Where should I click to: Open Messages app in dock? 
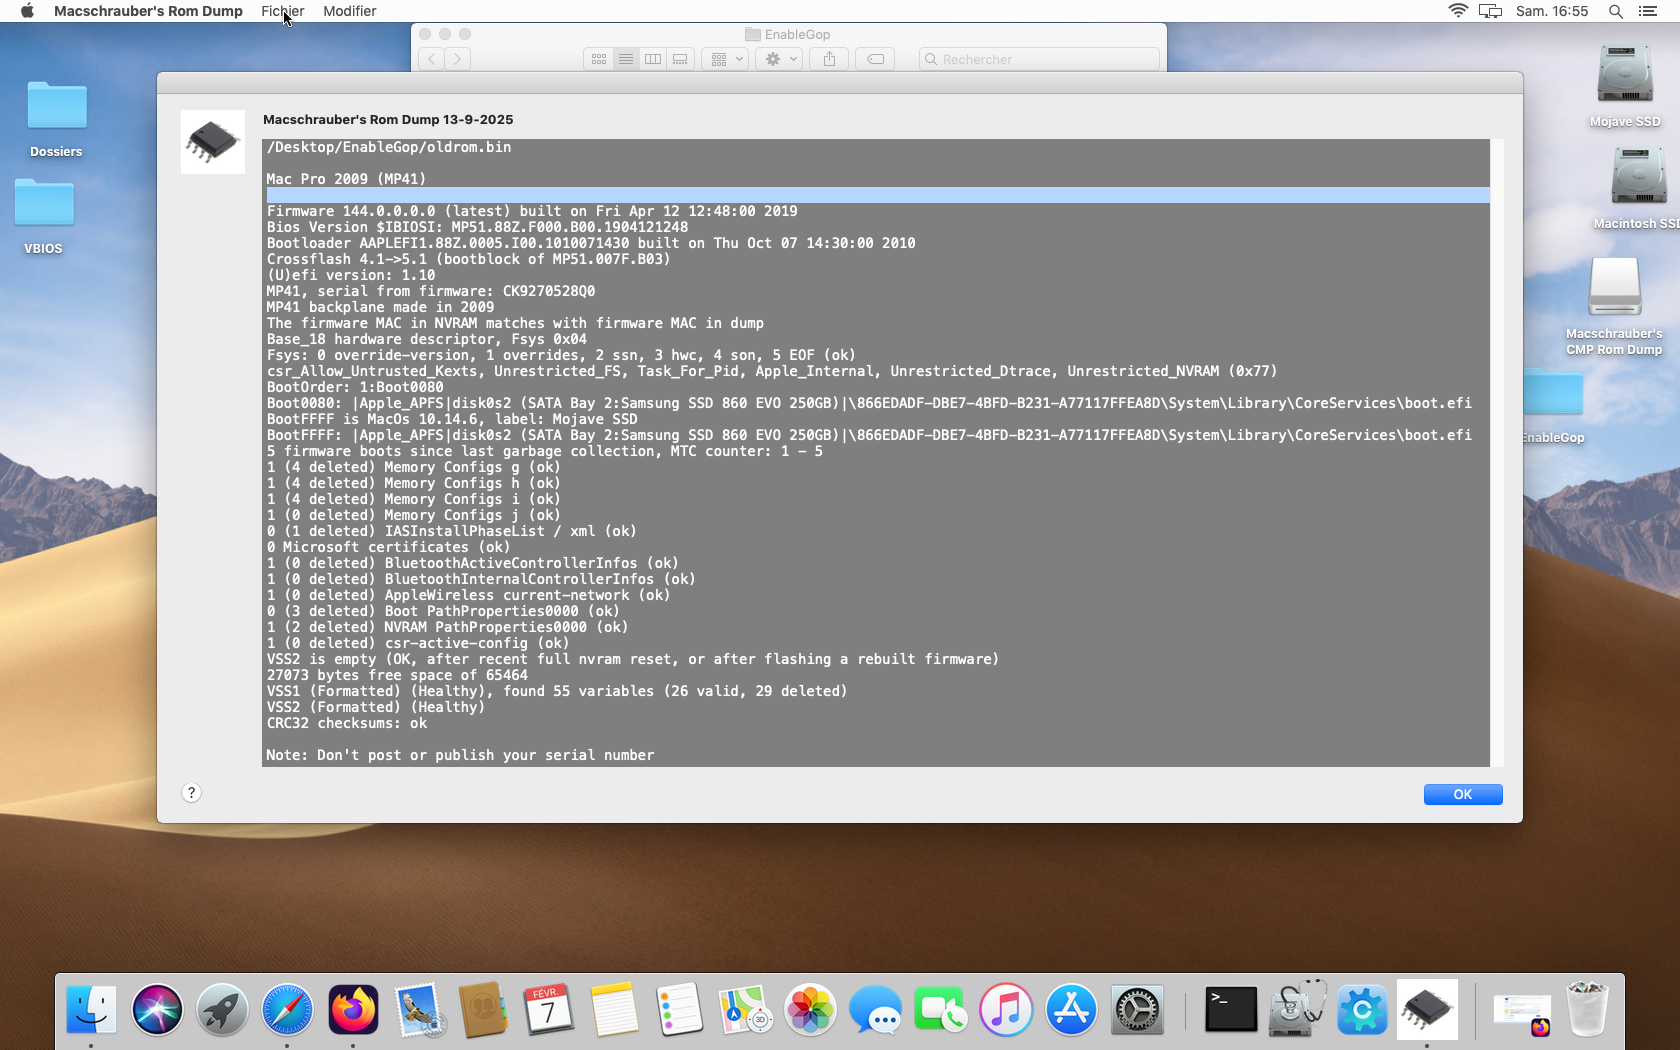pyautogui.click(x=875, y=1009)
